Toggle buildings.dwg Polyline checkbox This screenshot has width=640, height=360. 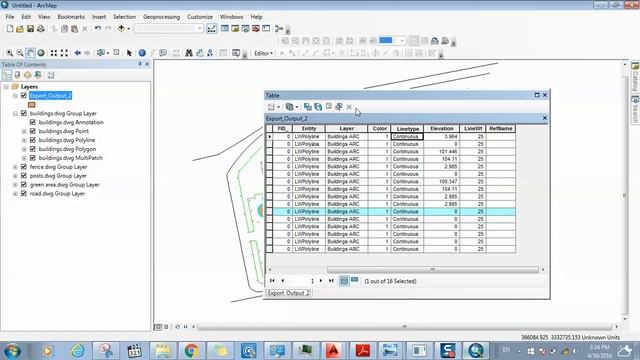33,140
